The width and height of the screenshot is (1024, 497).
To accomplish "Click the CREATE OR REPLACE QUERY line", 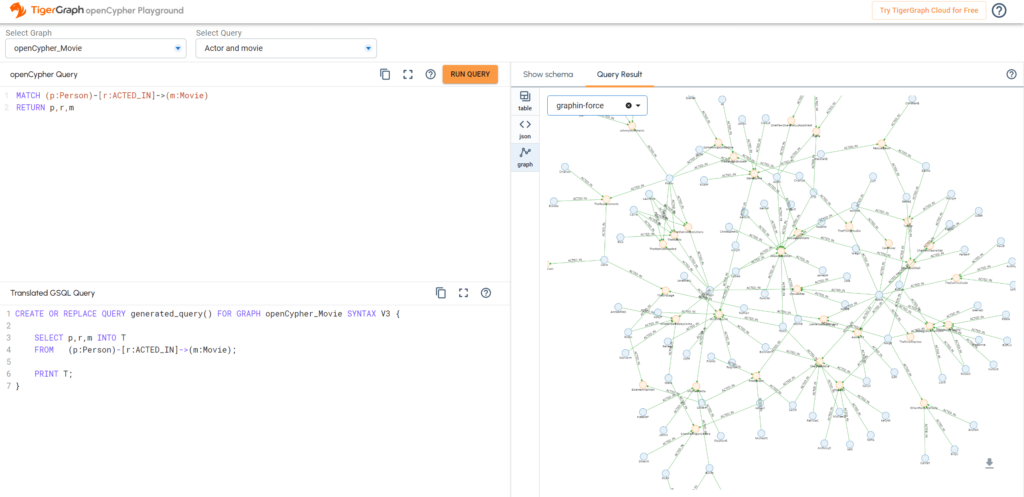I will click(207, 313).
